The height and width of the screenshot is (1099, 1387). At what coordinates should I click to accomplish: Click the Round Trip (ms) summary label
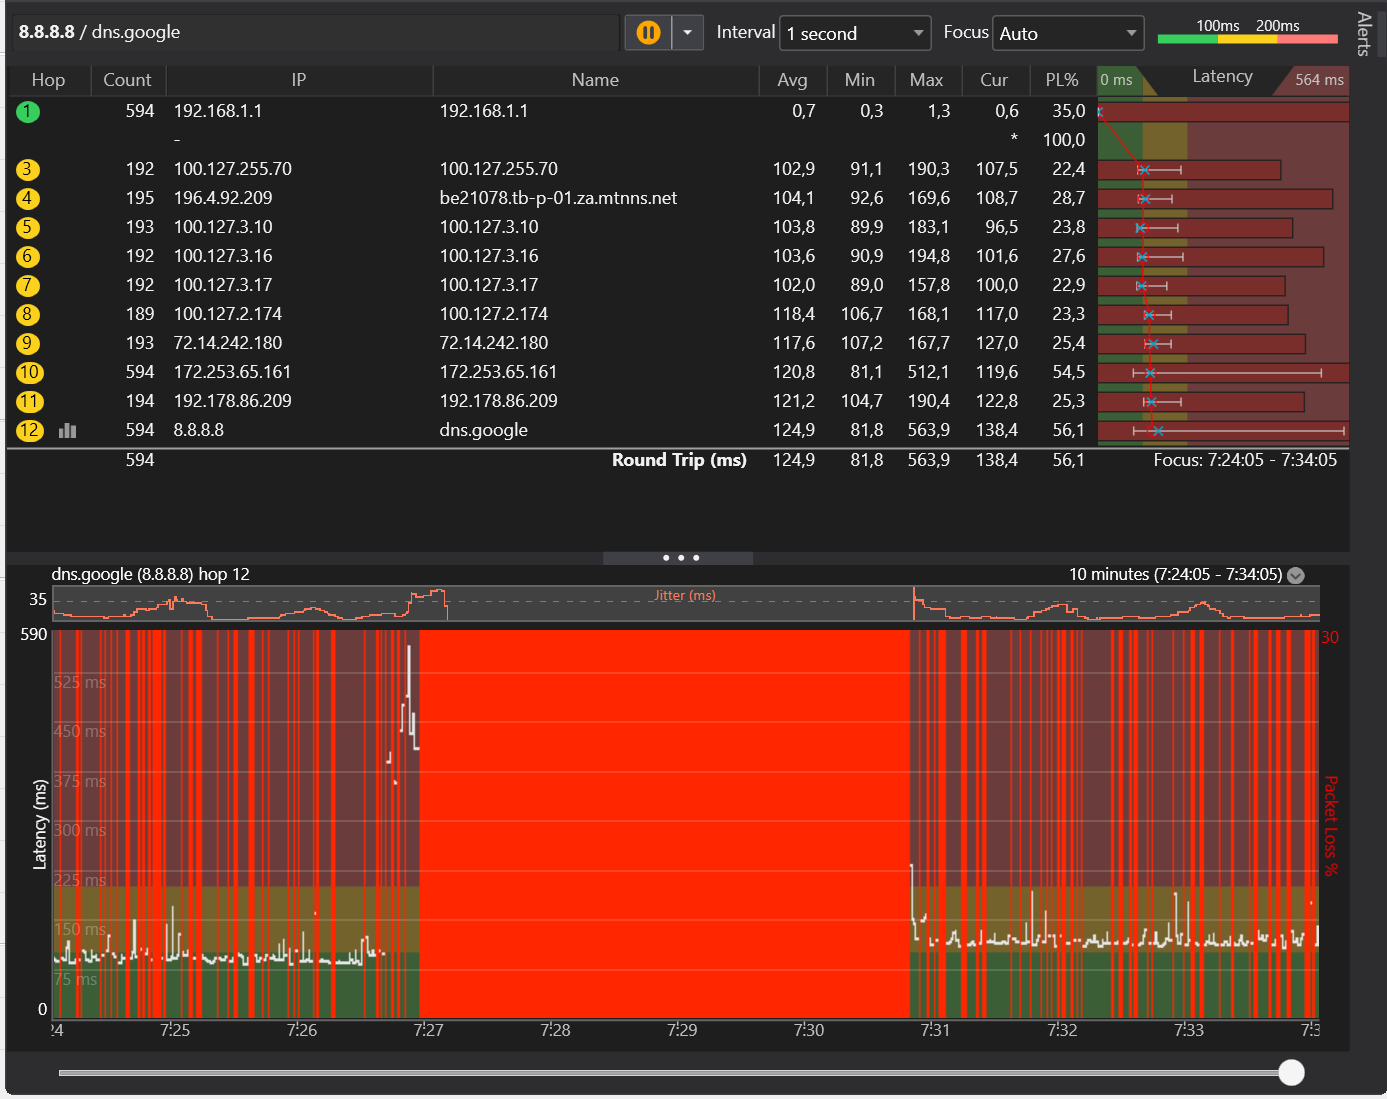pyautogui.click(x=679, y=460)
